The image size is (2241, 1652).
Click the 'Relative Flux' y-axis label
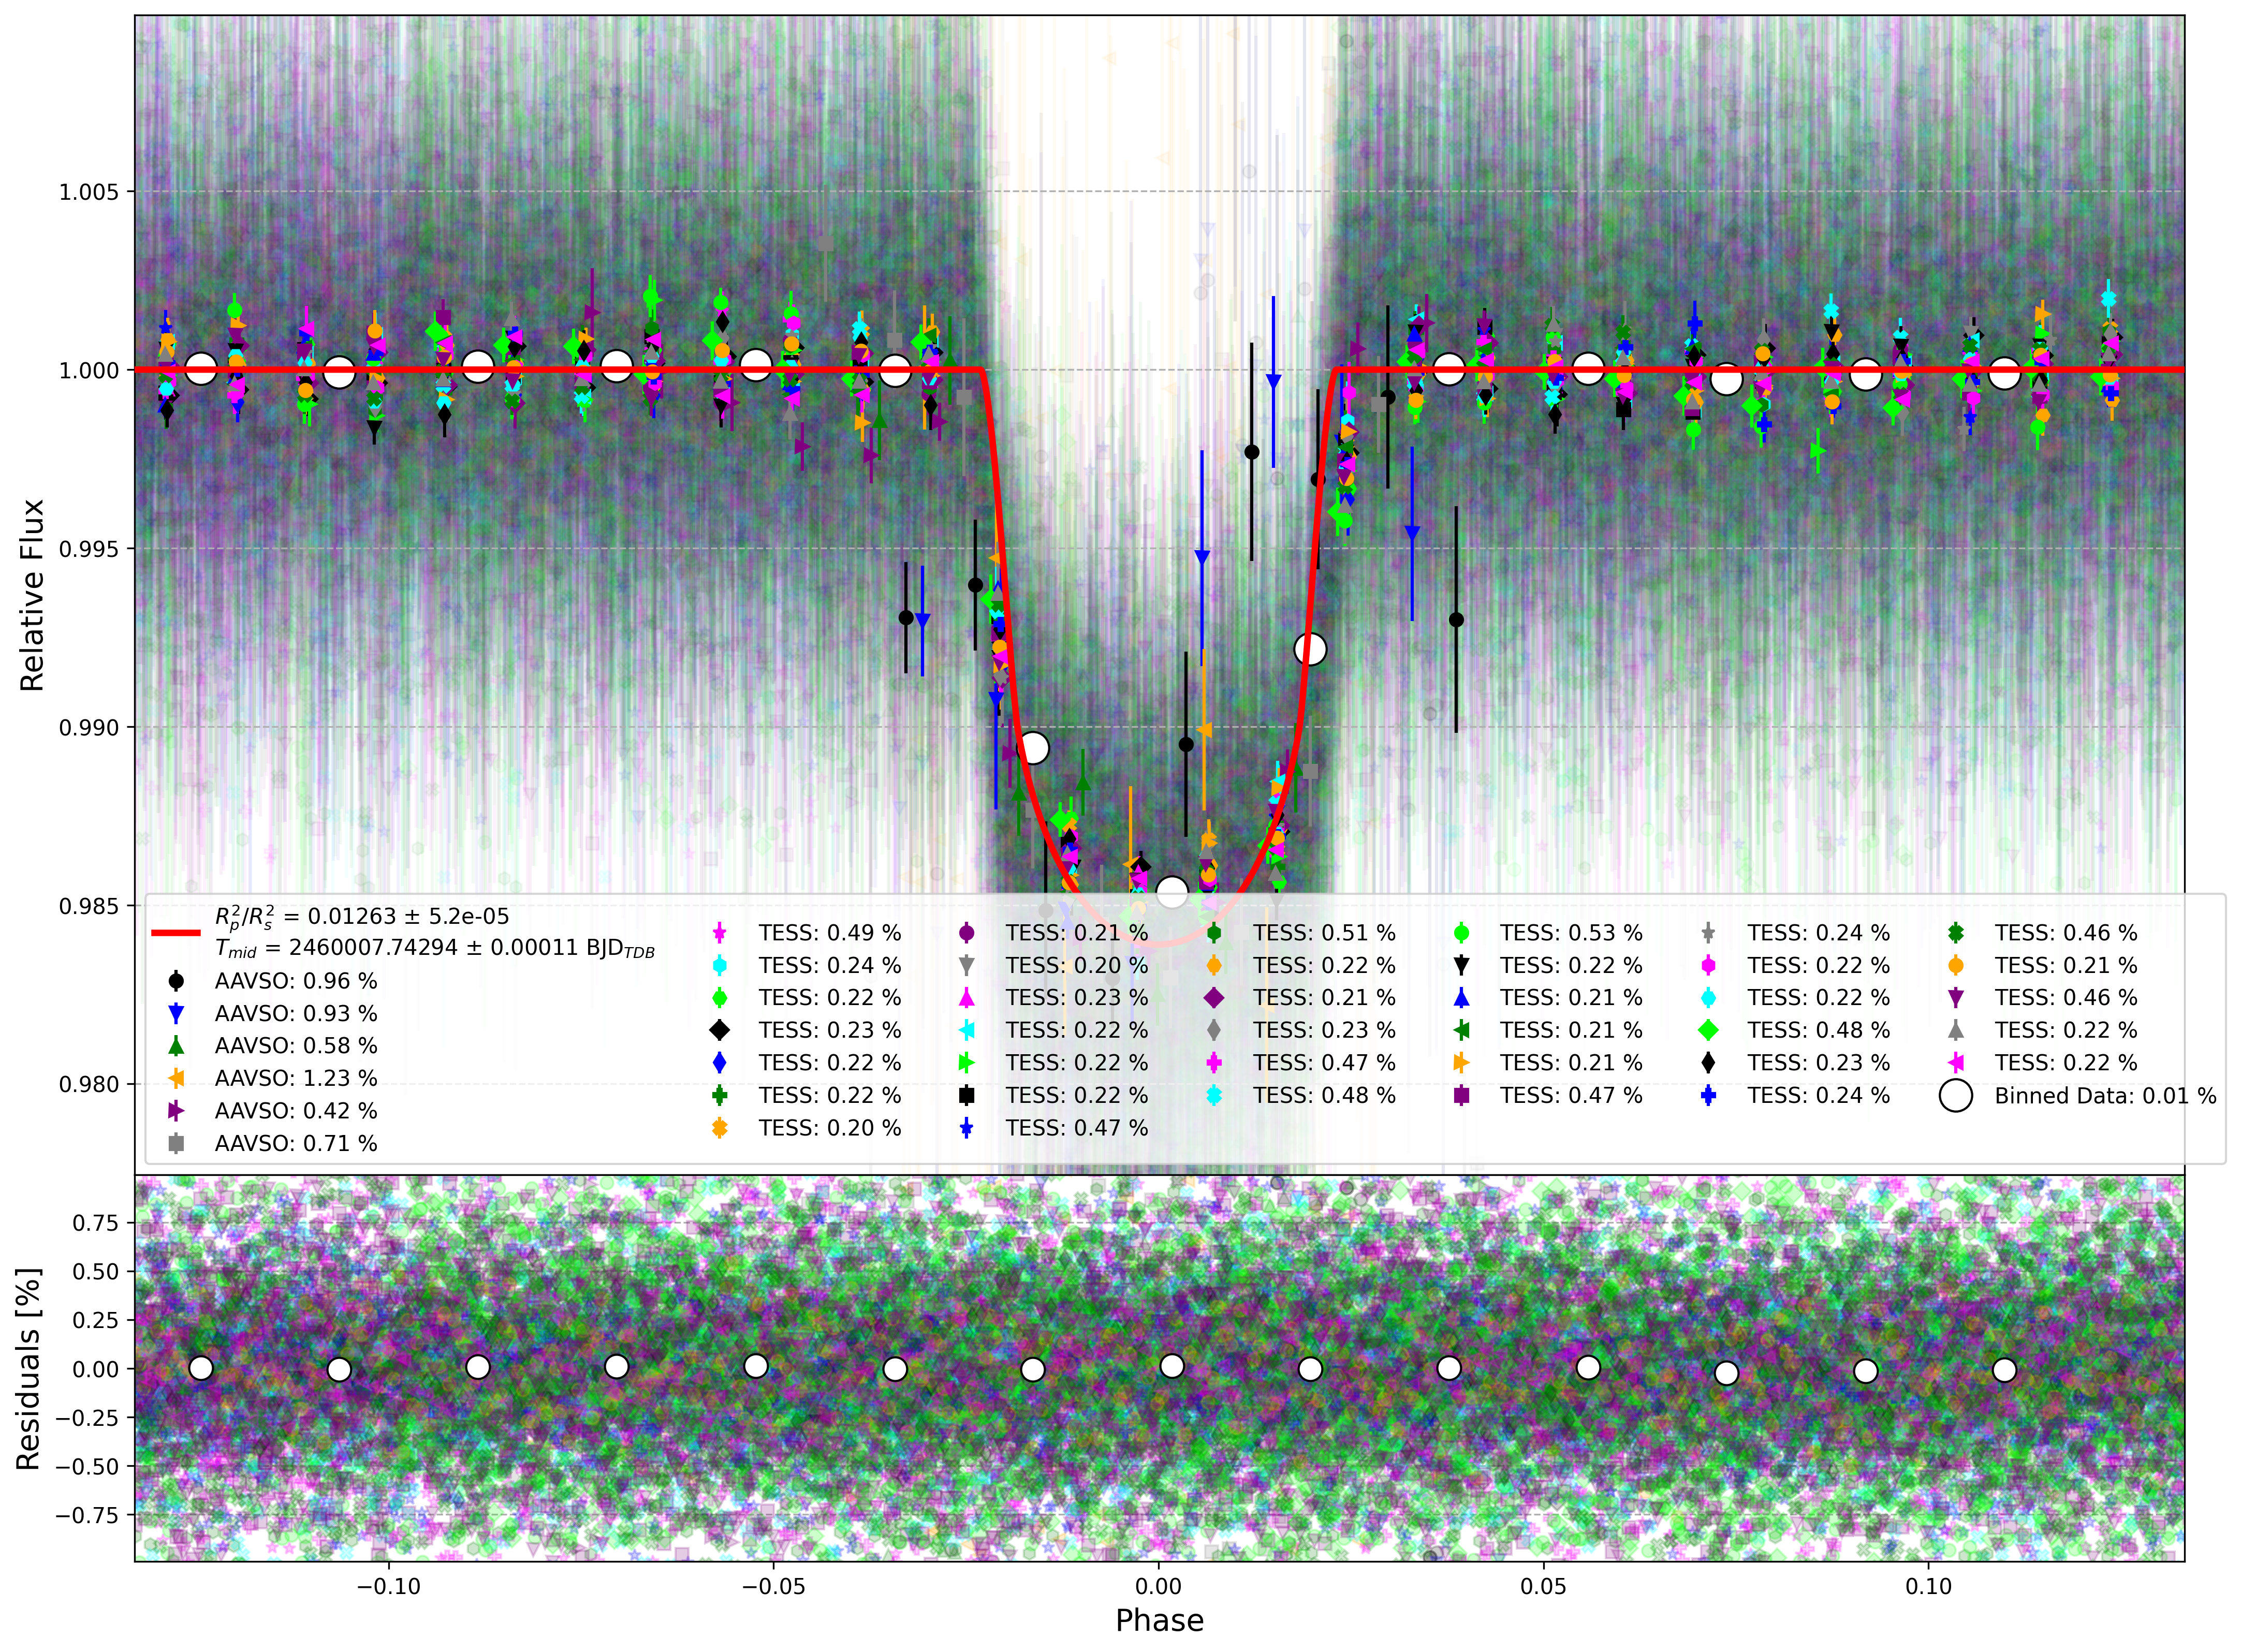(32, 595)
